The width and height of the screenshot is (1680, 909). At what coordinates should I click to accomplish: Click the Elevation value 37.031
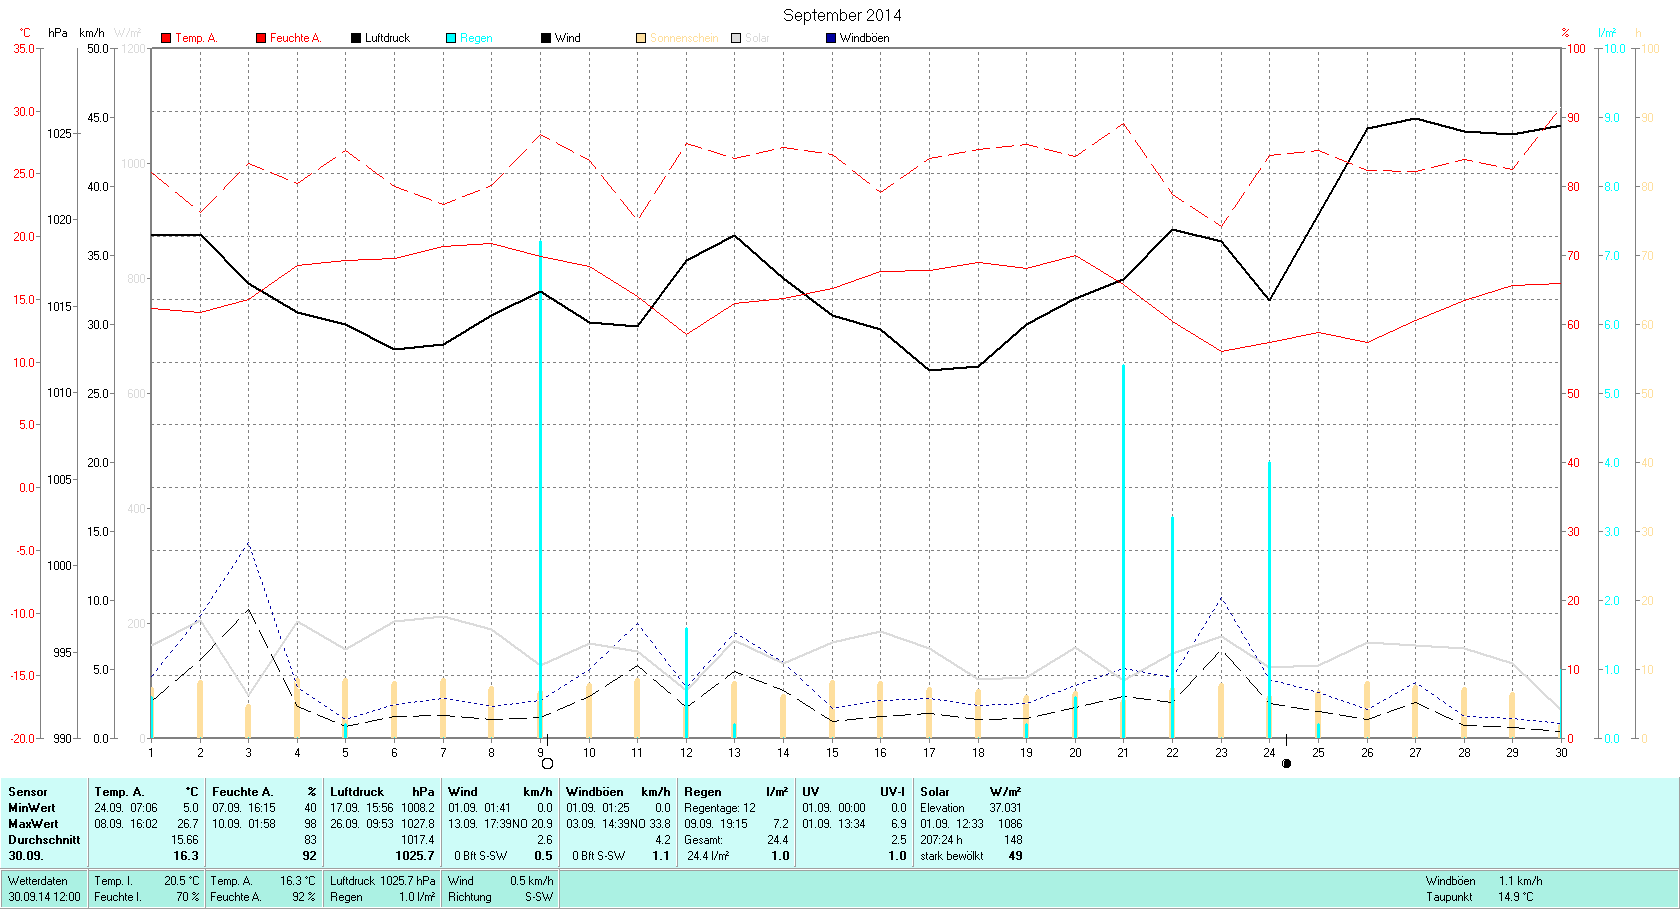[x=1006, y=808]
